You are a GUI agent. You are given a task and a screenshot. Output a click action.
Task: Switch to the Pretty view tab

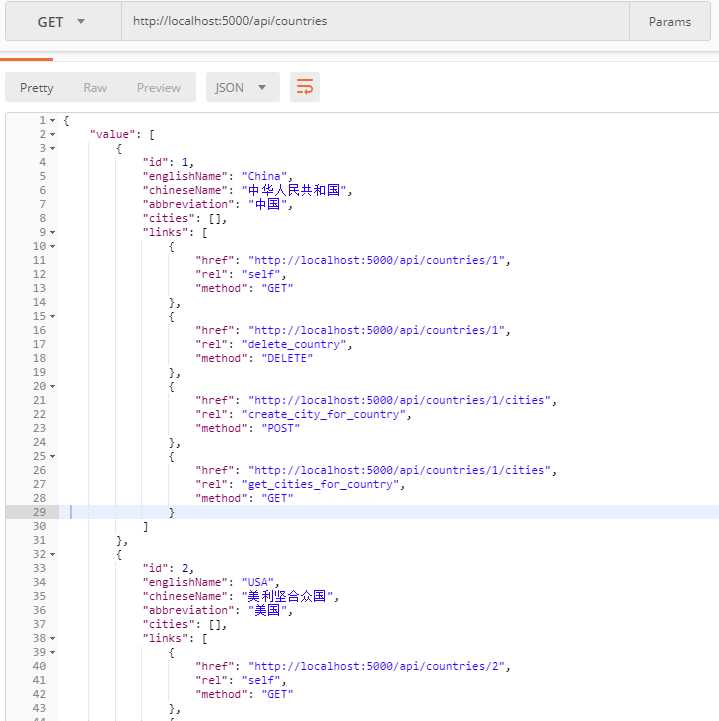click(36, 87)
